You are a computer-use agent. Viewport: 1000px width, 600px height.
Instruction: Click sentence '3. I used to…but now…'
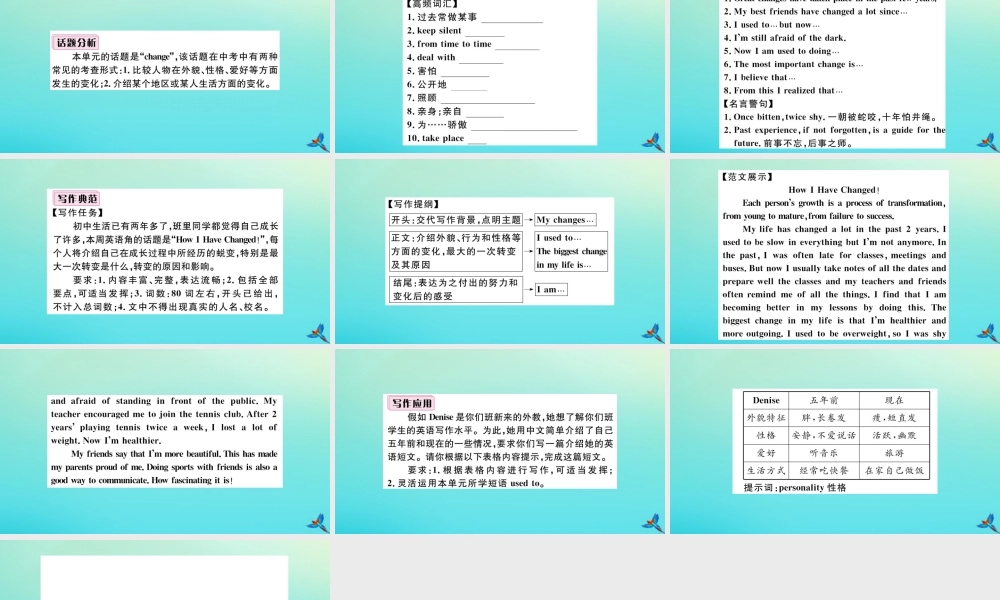pos(772,25)
